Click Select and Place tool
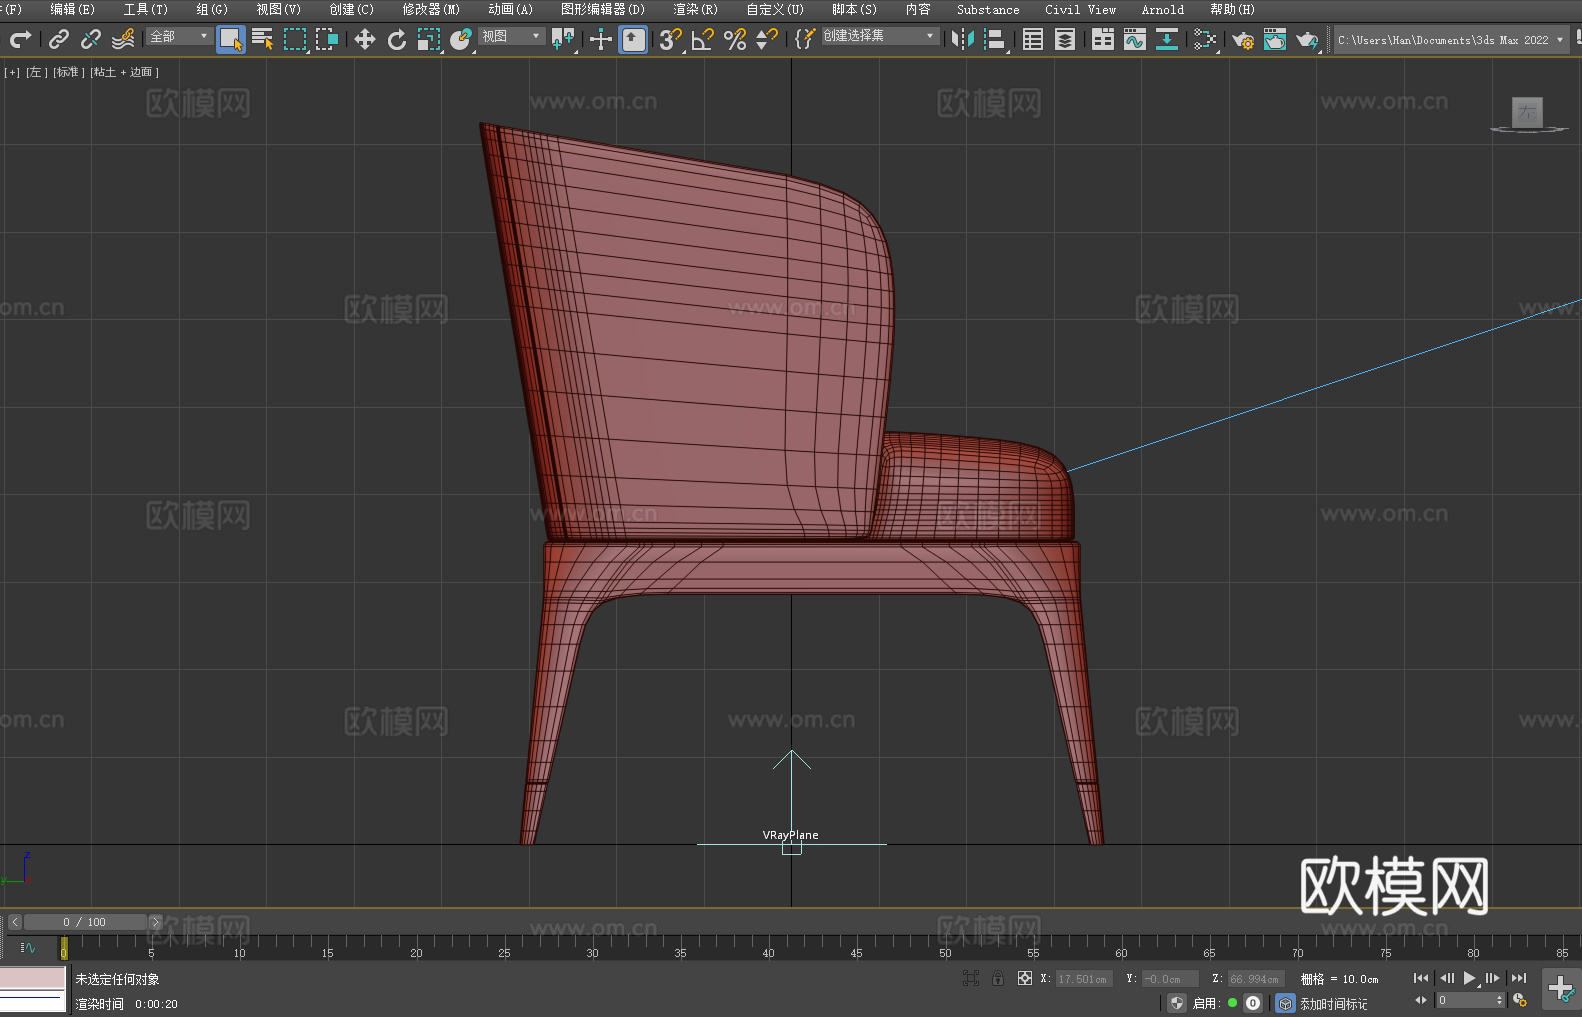This screenshot has height=1017, width=1582. [461, 39]
